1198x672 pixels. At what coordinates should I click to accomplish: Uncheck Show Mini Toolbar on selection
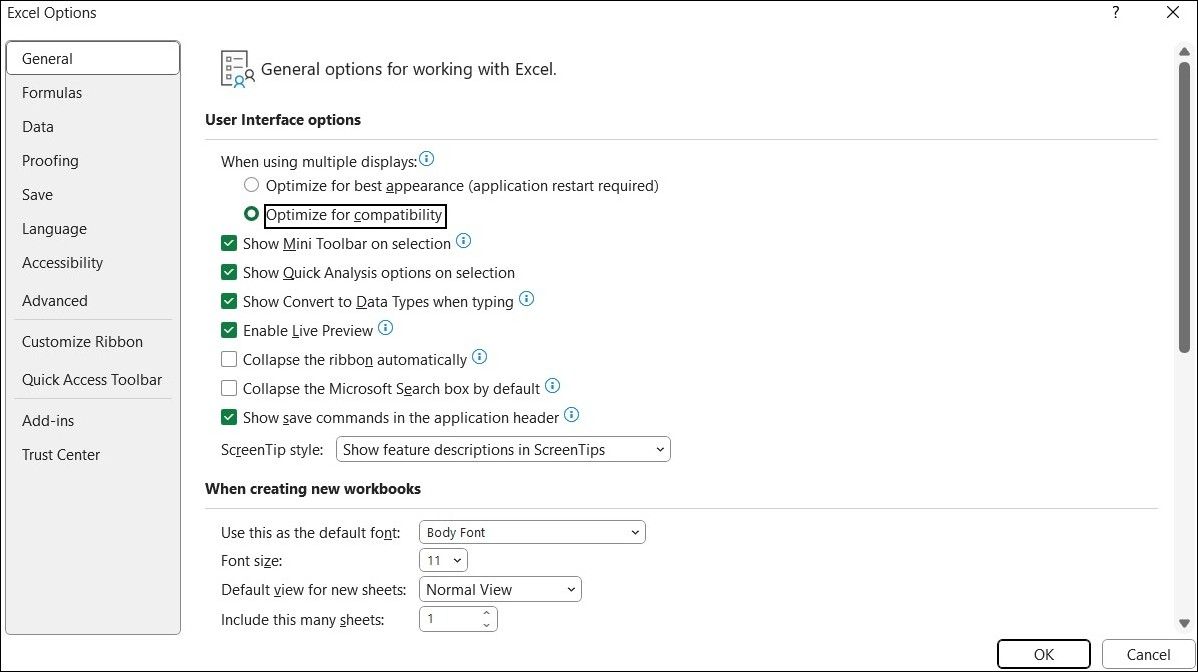[229, 243]
